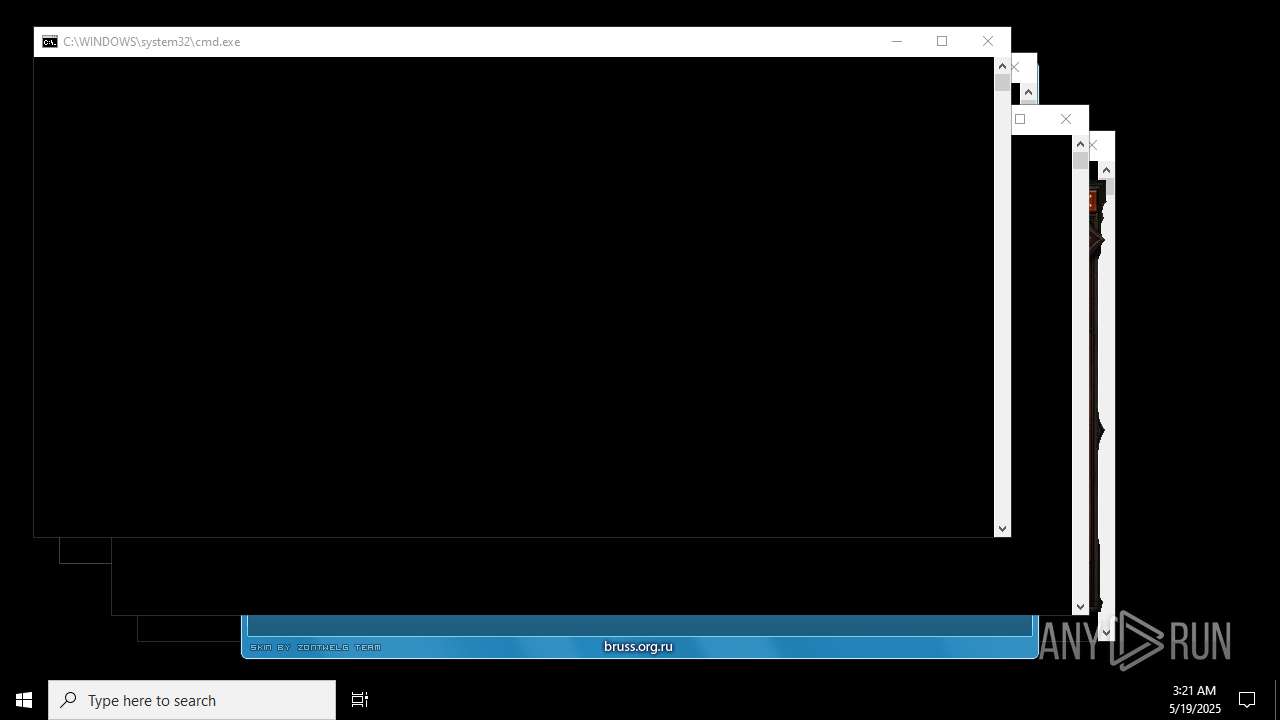The width and height of the screenshot is (1280, 720).
Task: Open Task View from taskbar
Action: [x=360, y=700]
